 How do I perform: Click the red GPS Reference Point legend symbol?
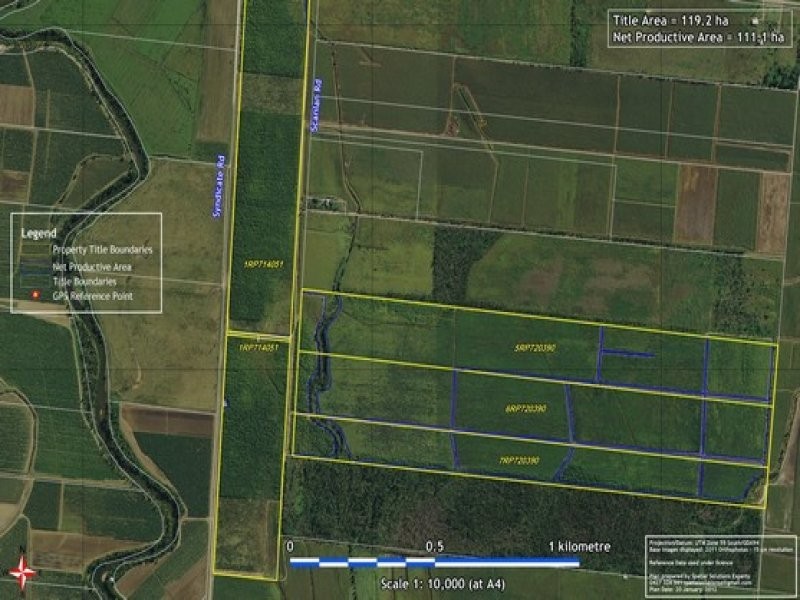click(x=35, y=295)
